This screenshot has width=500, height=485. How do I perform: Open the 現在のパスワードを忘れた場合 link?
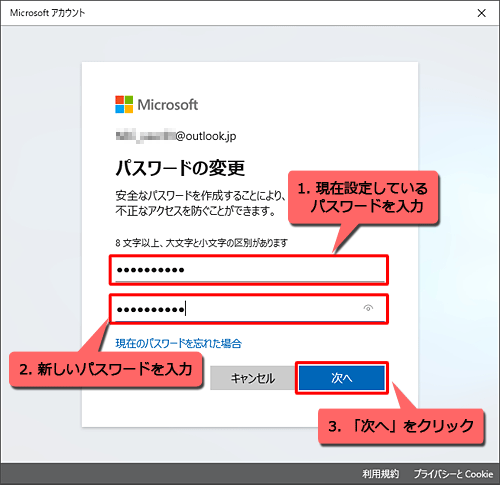pyautogui.click(x=178, y=343)
